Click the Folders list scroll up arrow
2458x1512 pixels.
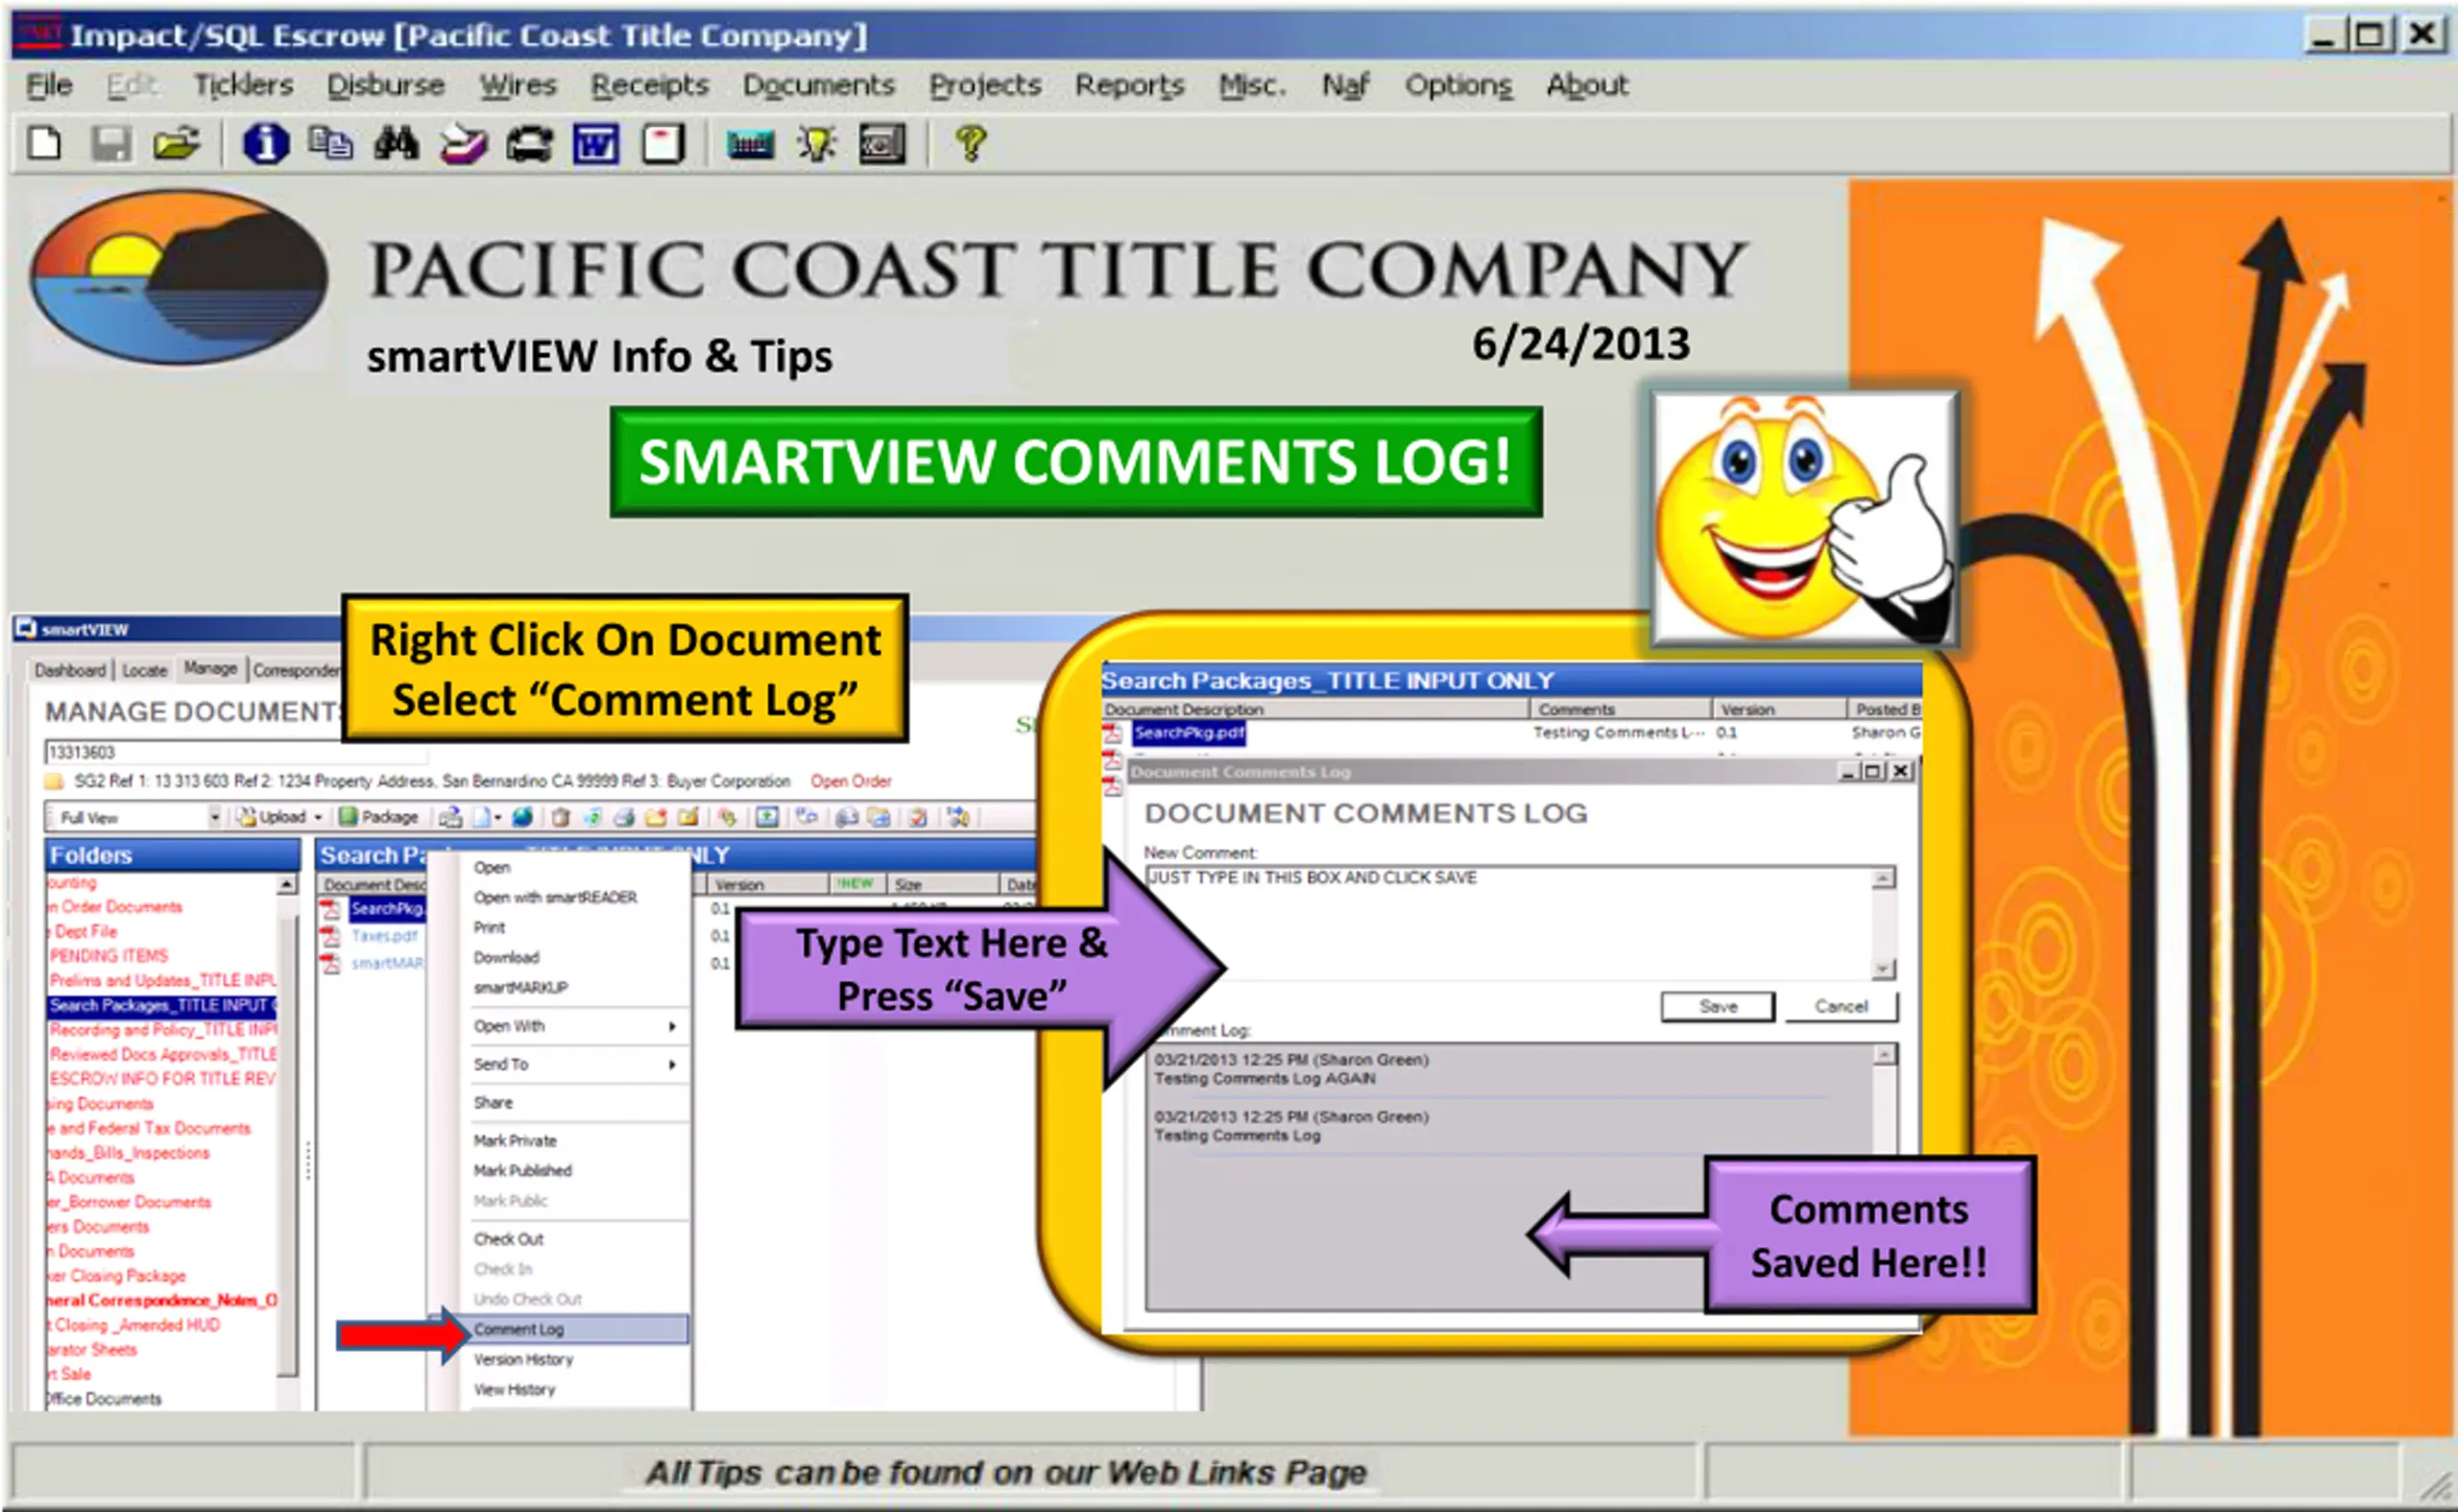coord(286,885)
